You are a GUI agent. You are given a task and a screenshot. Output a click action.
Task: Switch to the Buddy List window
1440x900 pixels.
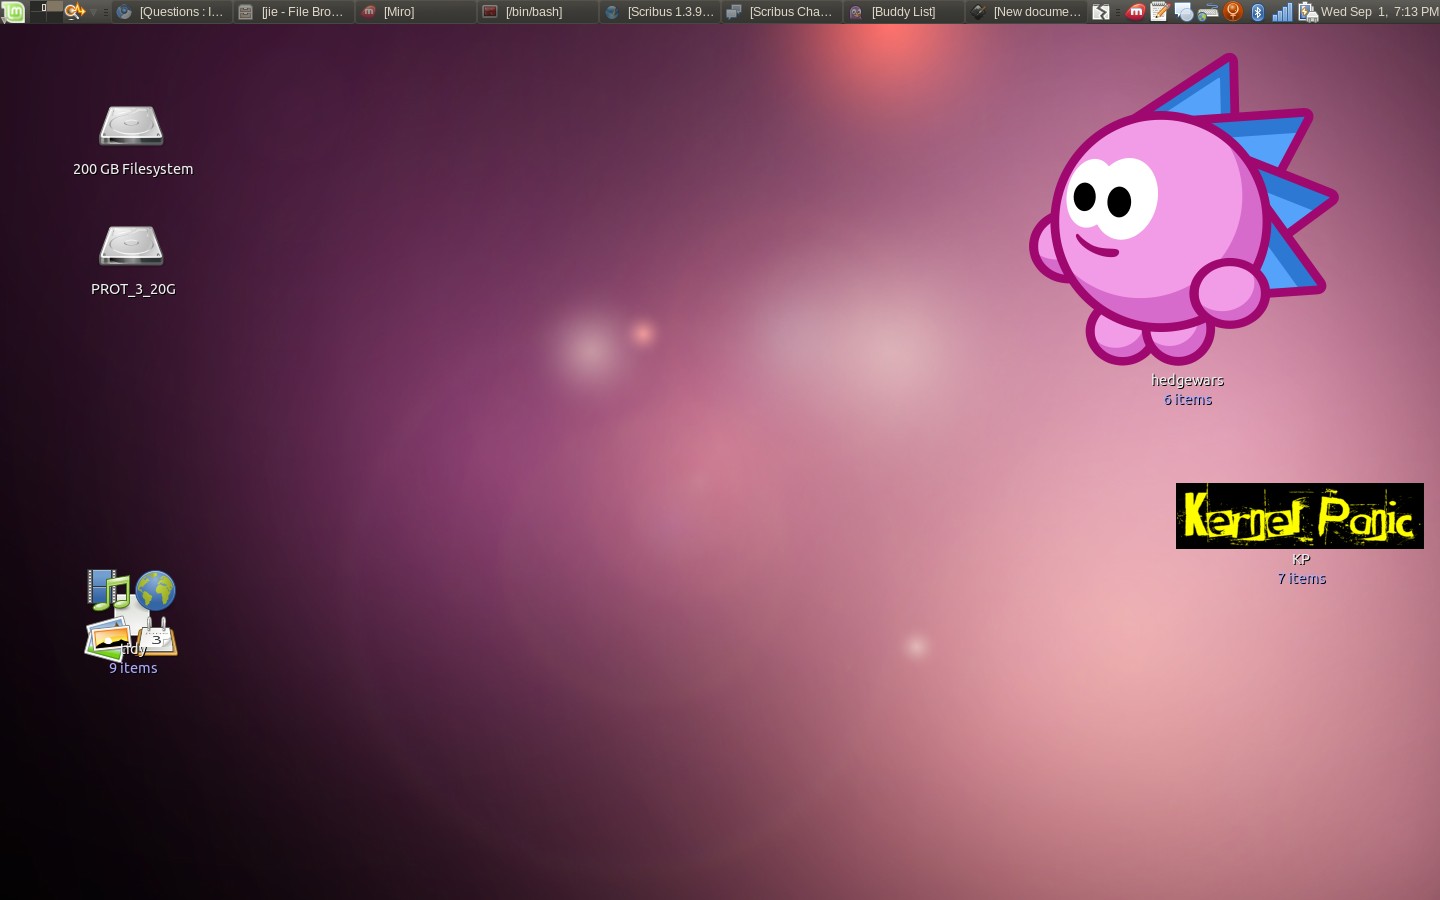click(903, 12)
